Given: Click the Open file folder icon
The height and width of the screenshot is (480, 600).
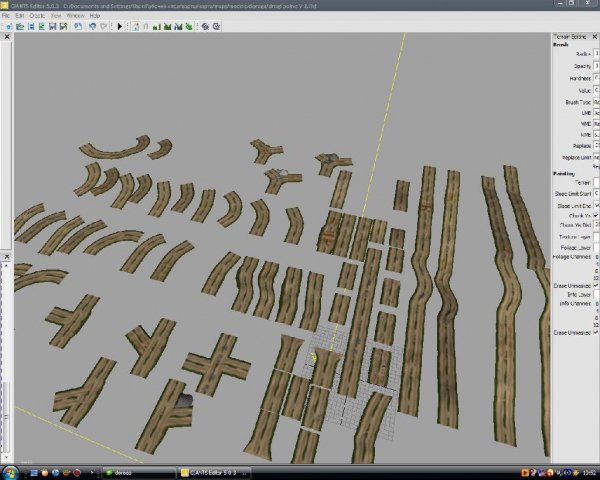Looking at the screenshot, I should tap(20, 26).
